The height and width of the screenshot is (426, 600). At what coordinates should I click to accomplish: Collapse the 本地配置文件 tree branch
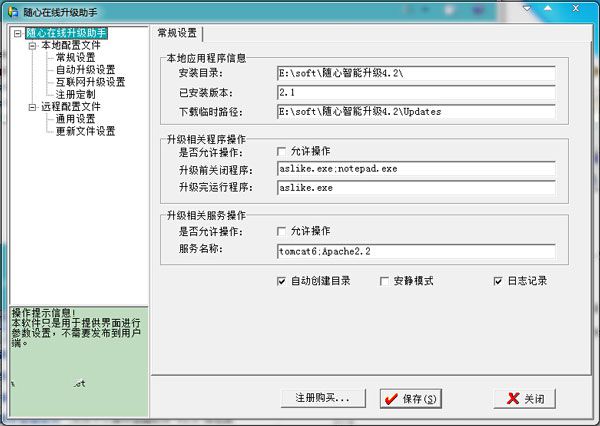pyautogui.click(x=33, y=45)
